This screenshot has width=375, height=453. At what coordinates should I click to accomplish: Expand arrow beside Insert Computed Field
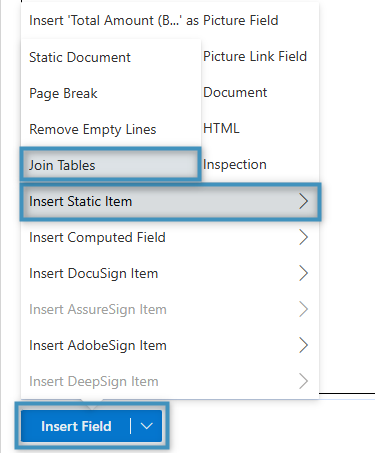303,237
